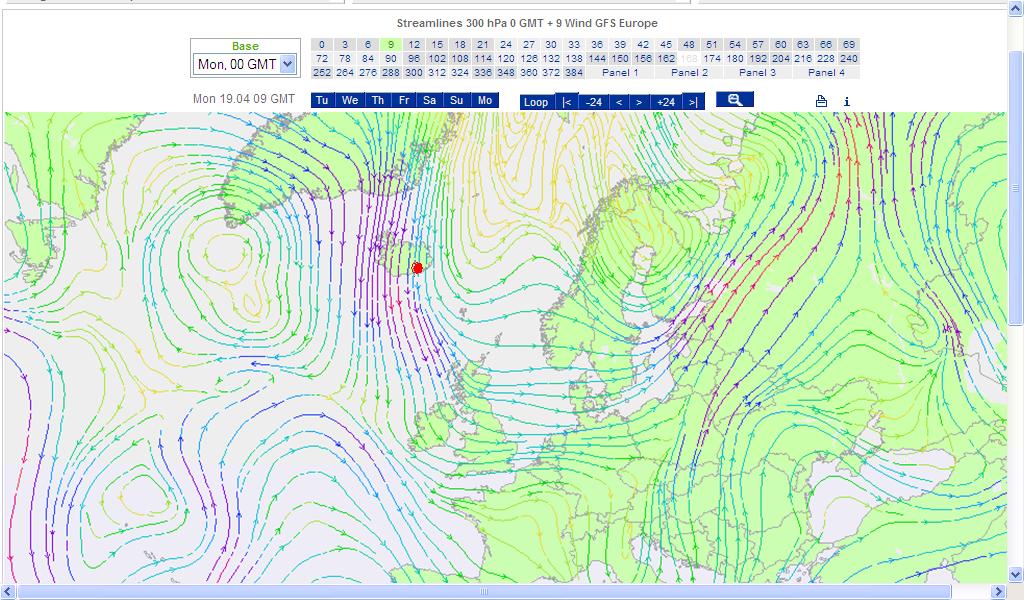Switch to Saturday forecast day
The height and width of the screenshot is (600, 1024).
coord(430,101)
